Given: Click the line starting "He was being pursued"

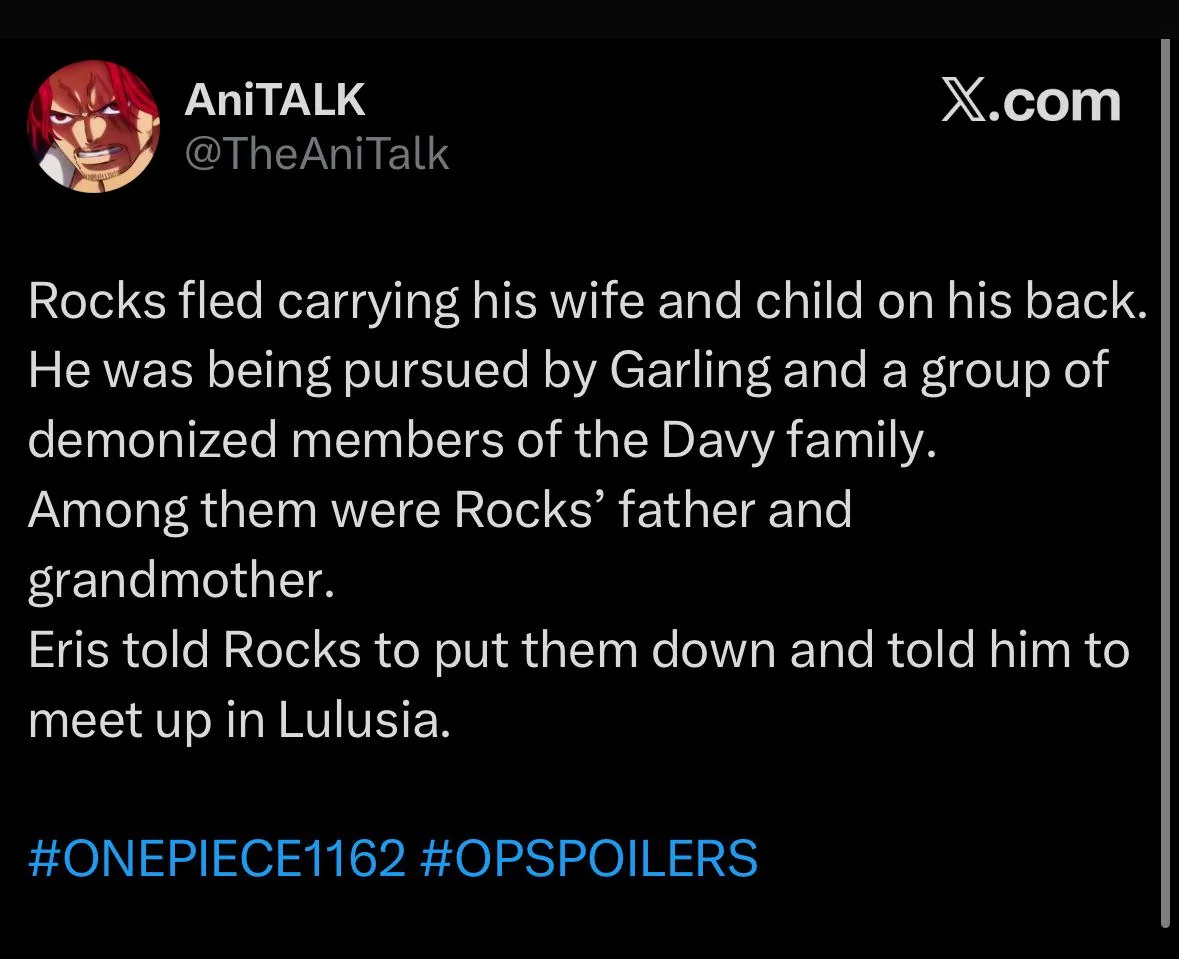Looking at the screenshot, I should [x=568, y=371].
